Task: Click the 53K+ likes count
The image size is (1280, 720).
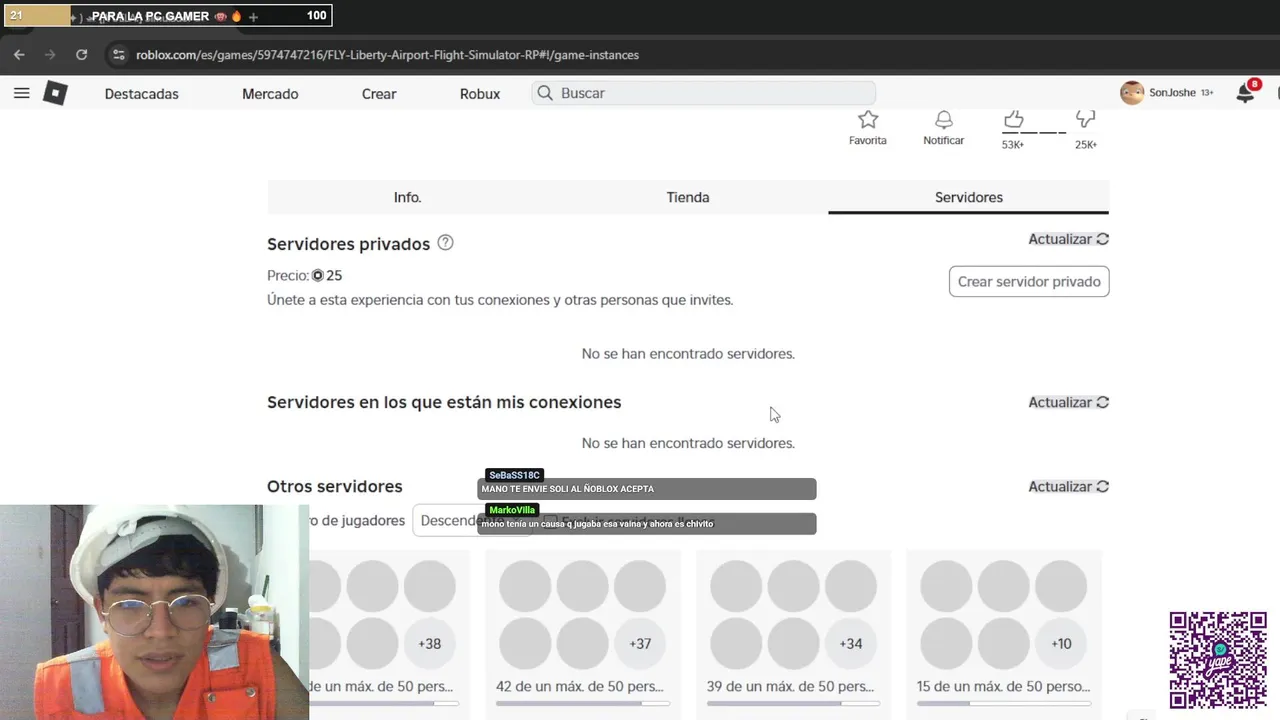Action: click(x=1013, y=145)
